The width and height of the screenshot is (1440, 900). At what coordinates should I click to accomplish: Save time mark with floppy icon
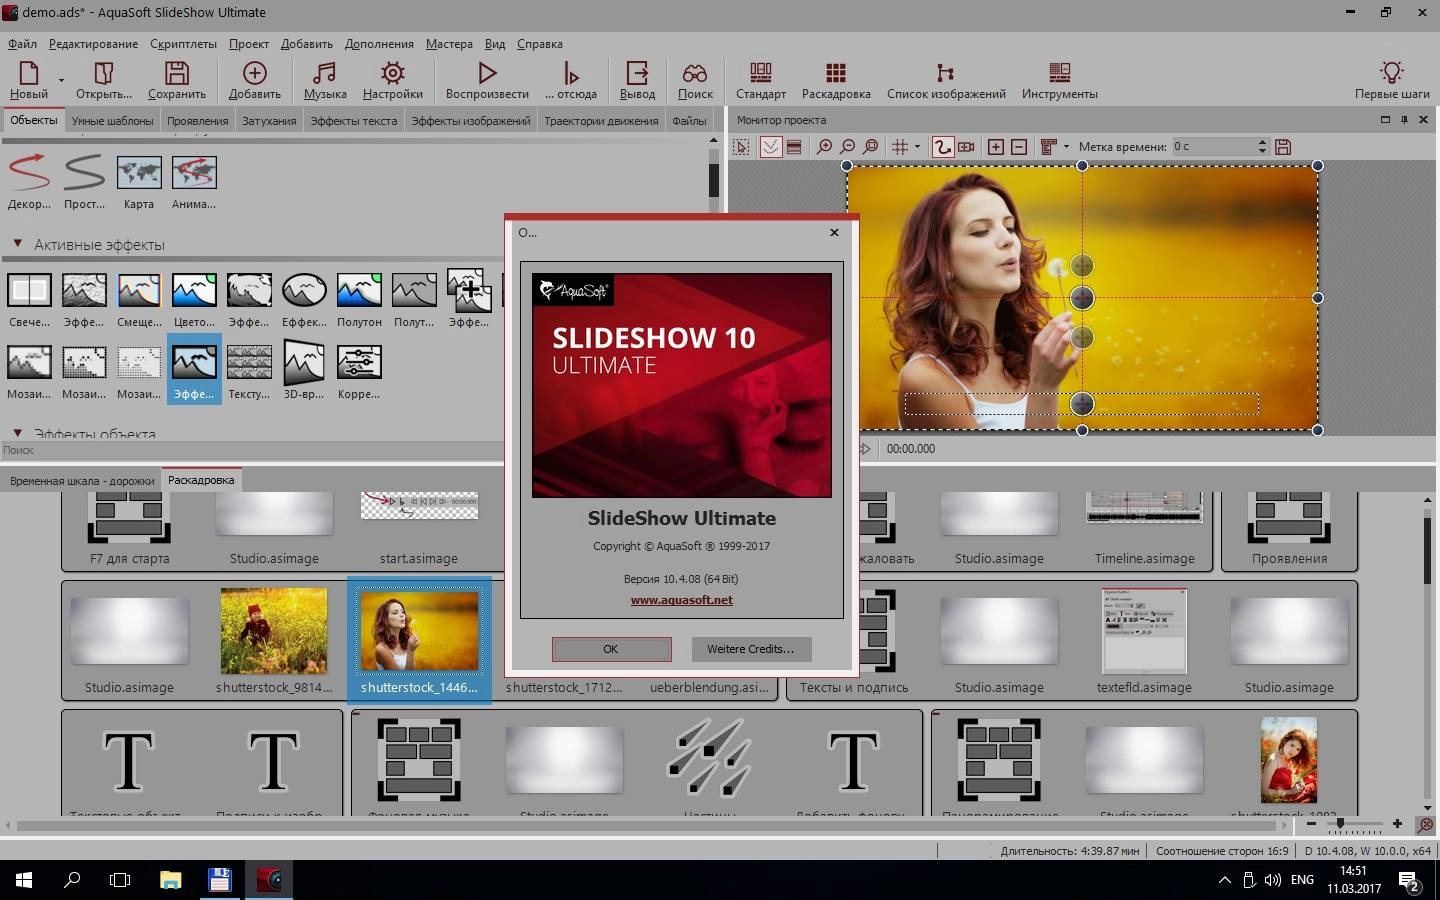coord(1283,147)
